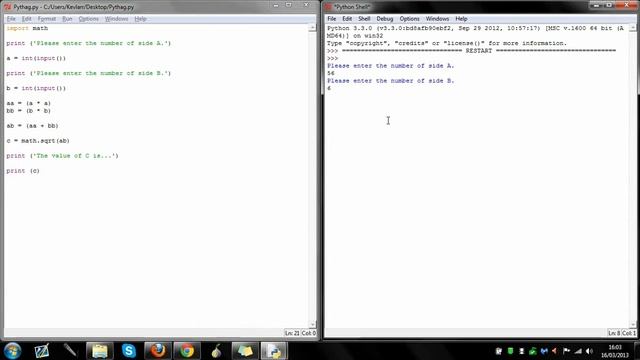Viewport: 640px width, 360px height.
Task: Open Sticky Notes from the taskbar
Action: point(245,351)
